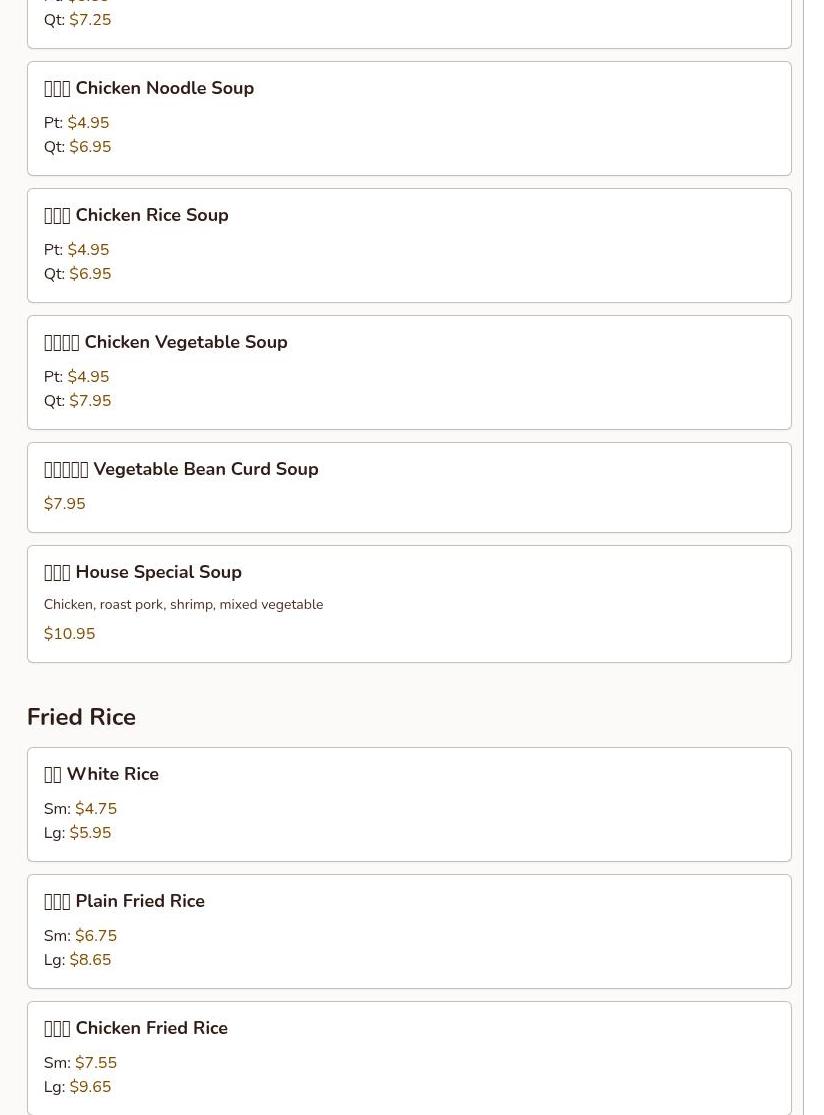Click the $7.95 price of Vegetable Bean Curd Soup
Viewport: 824px width, 1115px height.
pos(65,504)
